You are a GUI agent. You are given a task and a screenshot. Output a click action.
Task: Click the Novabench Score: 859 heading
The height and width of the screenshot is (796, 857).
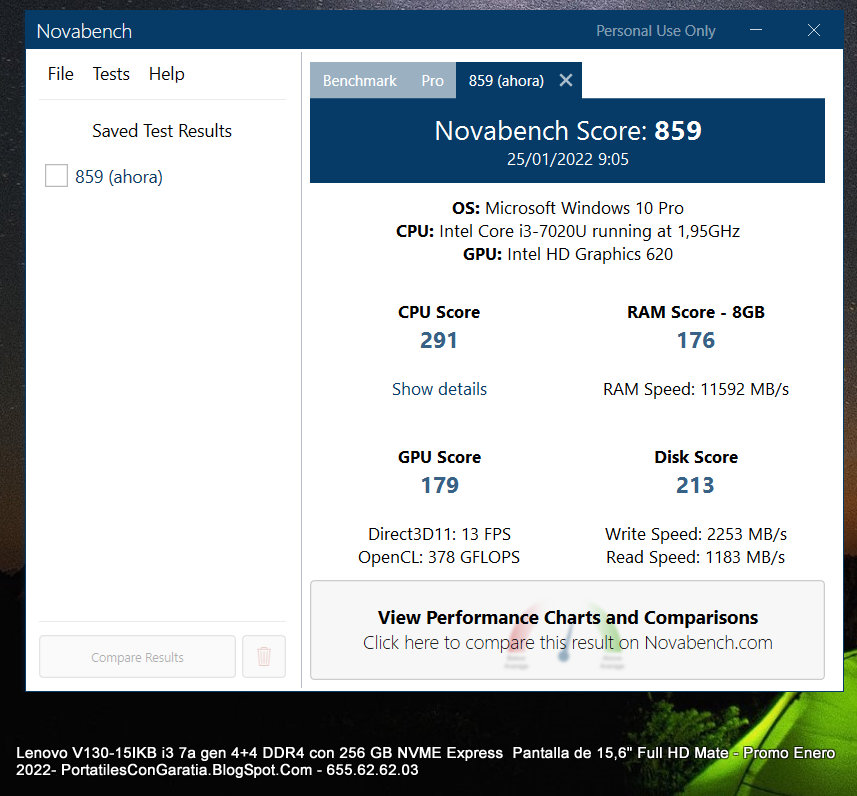click(568, 131)
